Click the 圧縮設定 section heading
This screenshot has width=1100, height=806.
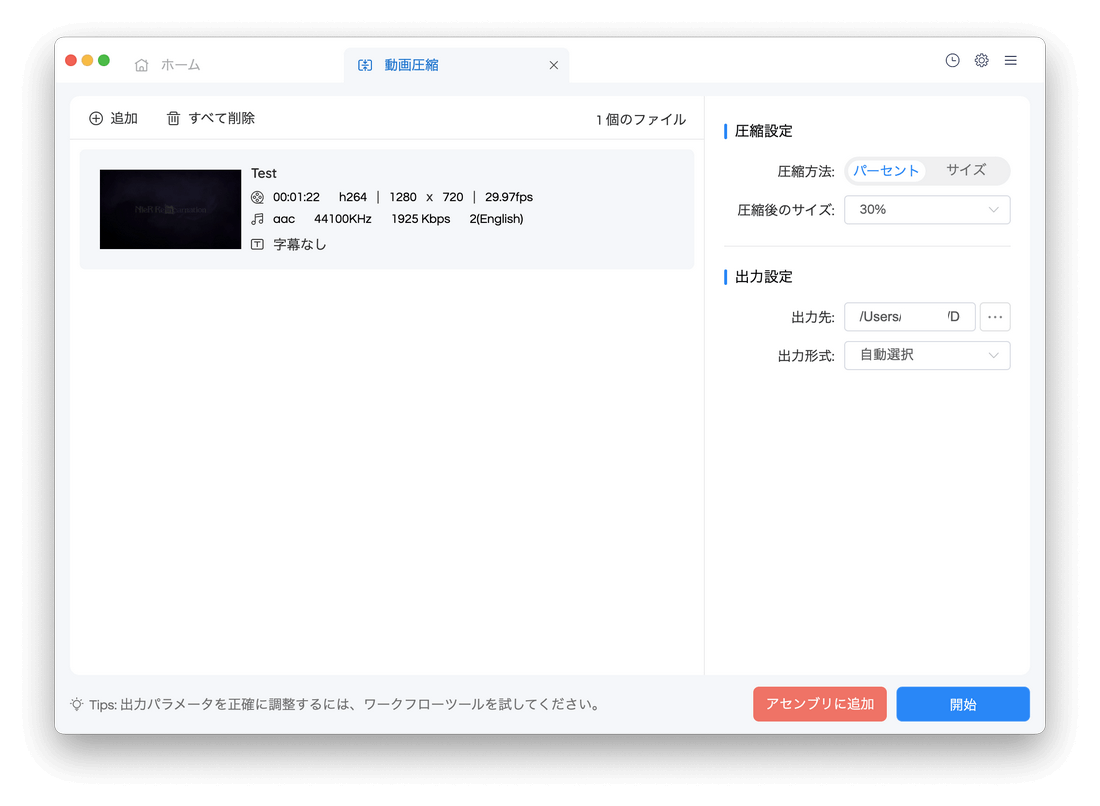click(763, 131)
